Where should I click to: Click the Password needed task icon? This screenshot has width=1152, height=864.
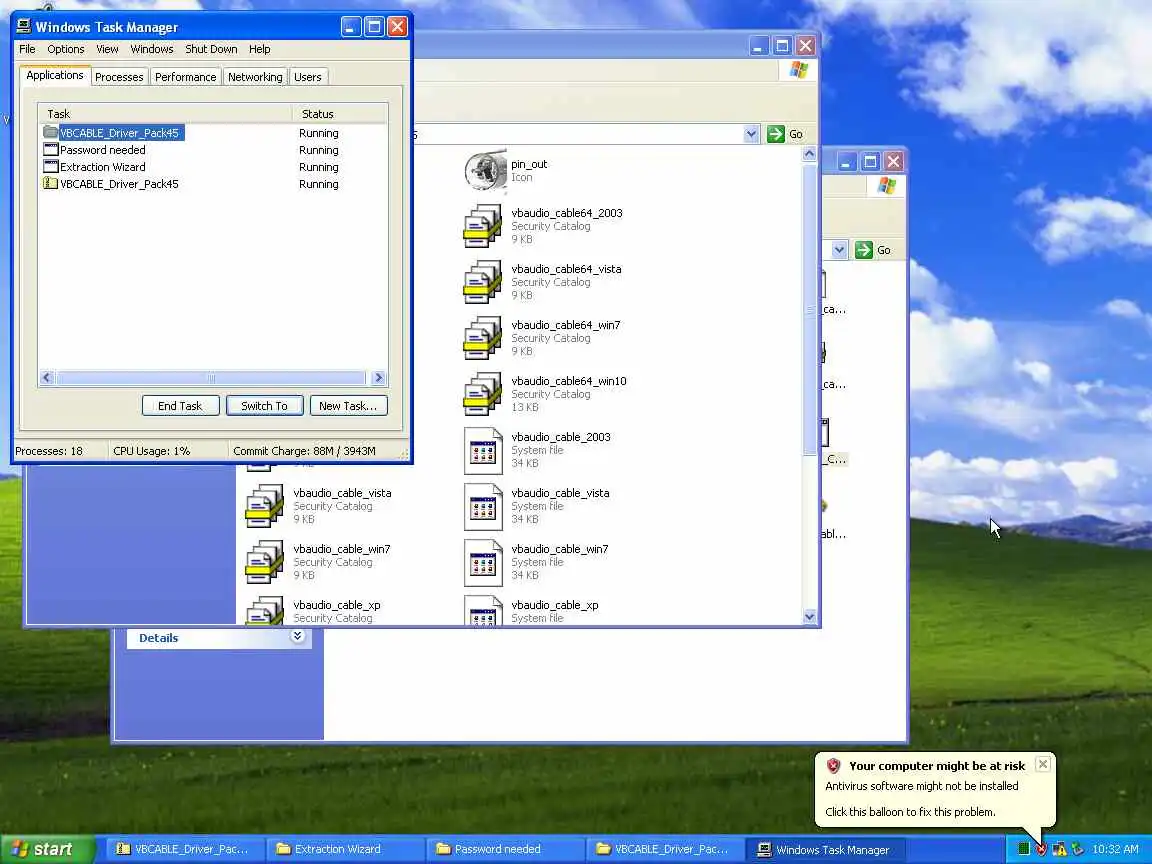(51, 149)
